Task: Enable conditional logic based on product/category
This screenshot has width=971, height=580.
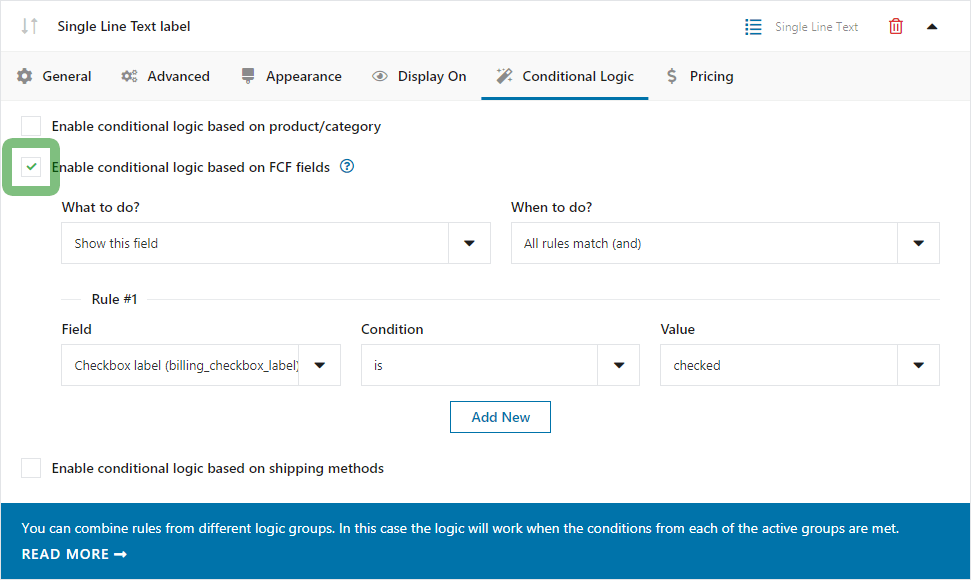Action: click(x=31, y=126)
